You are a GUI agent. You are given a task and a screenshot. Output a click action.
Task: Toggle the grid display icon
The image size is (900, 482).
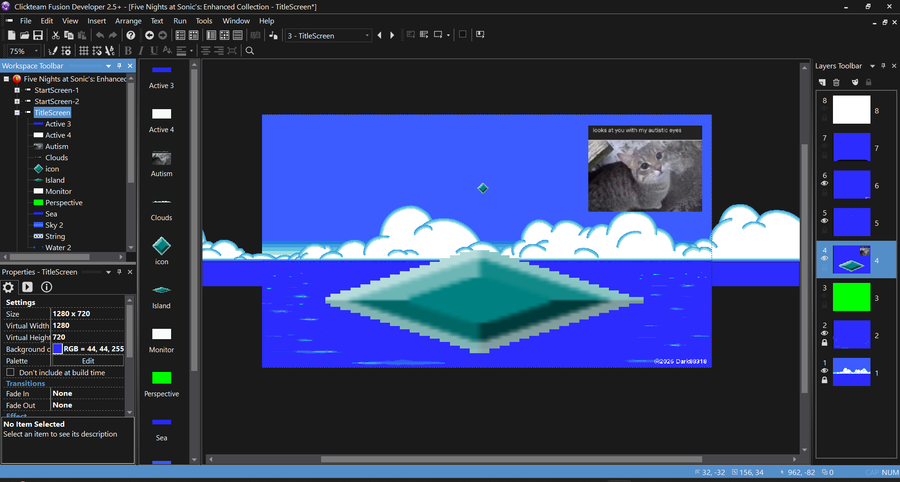[x=83, y=50]
